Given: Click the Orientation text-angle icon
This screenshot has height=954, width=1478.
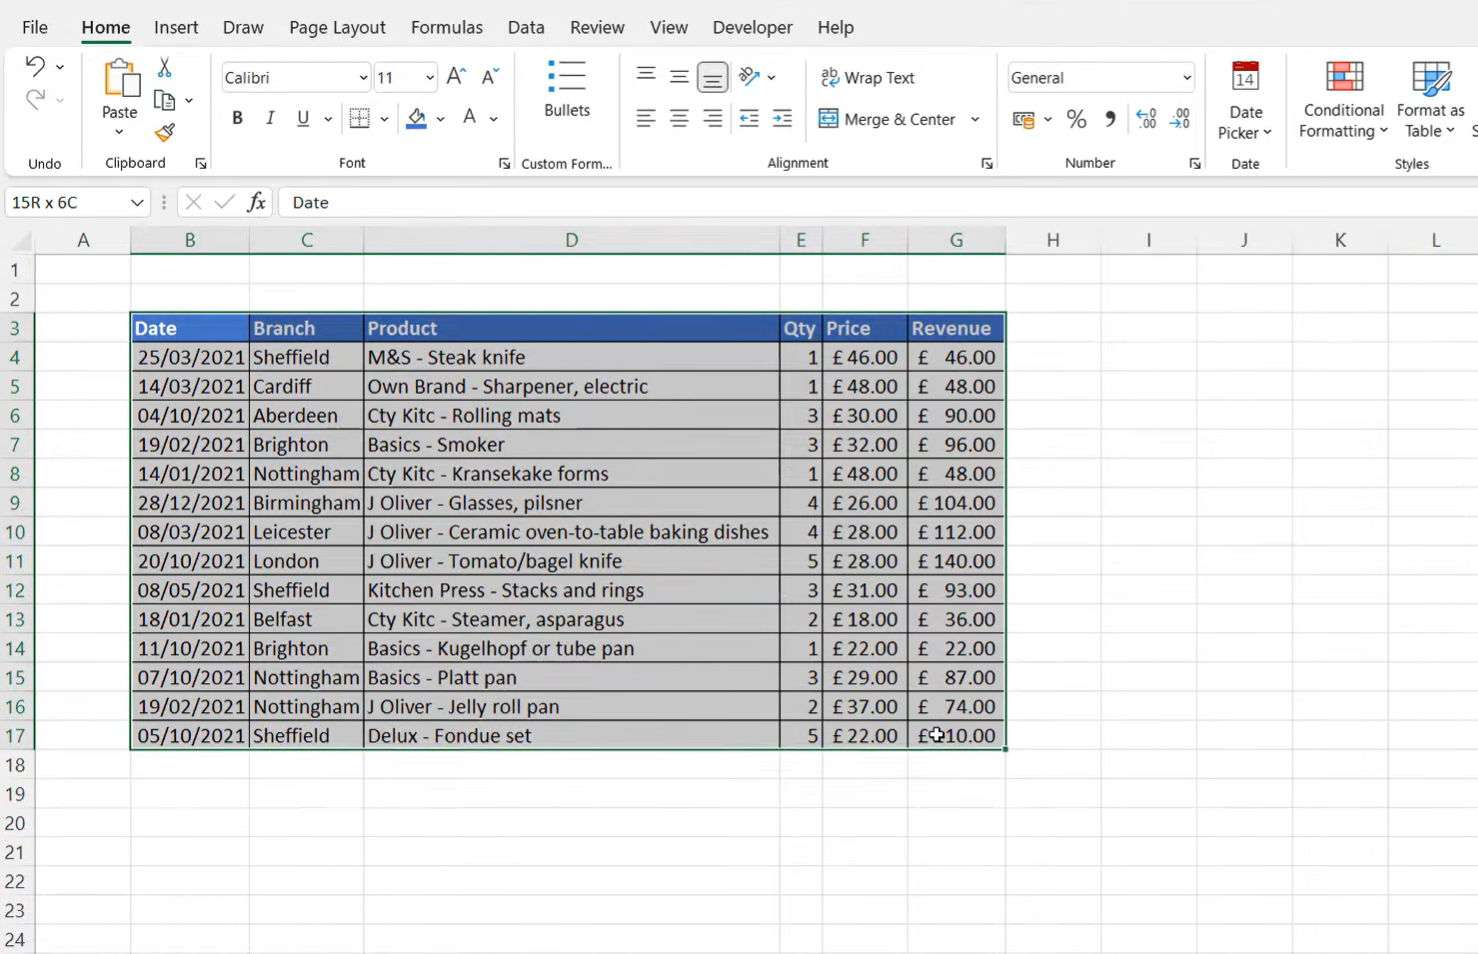Looking at the screenshot, I should 749,76.
